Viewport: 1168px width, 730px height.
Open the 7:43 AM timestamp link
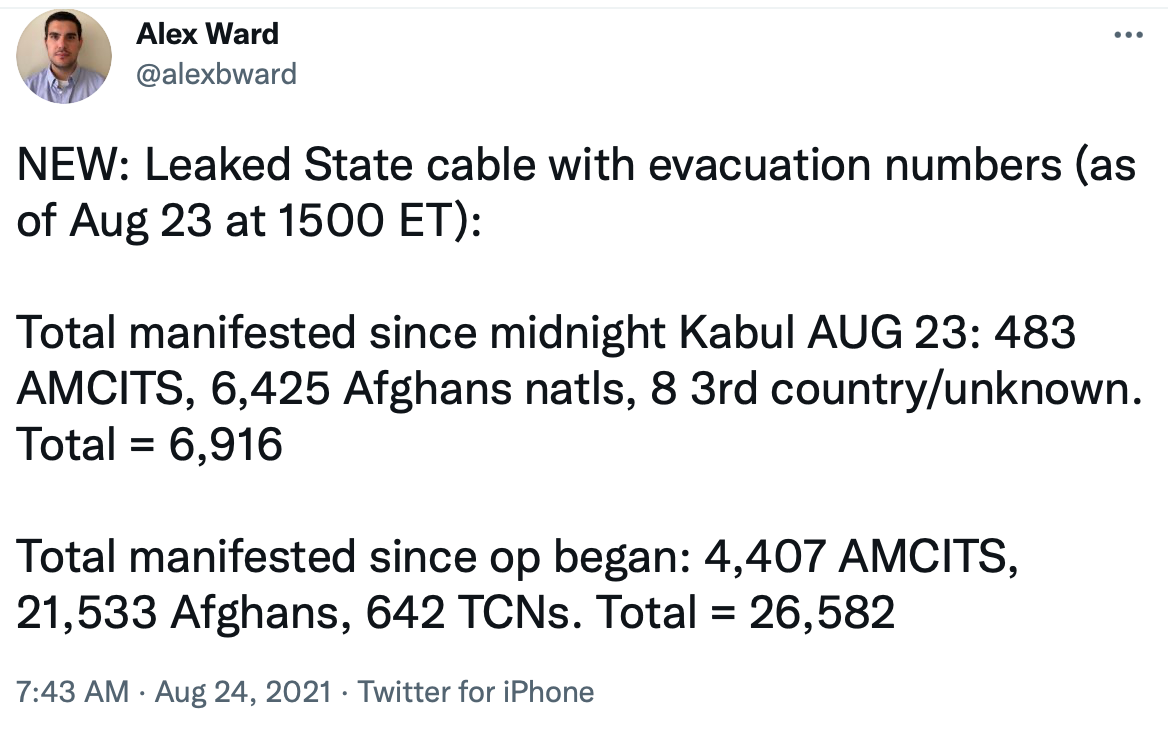(70, 689)
